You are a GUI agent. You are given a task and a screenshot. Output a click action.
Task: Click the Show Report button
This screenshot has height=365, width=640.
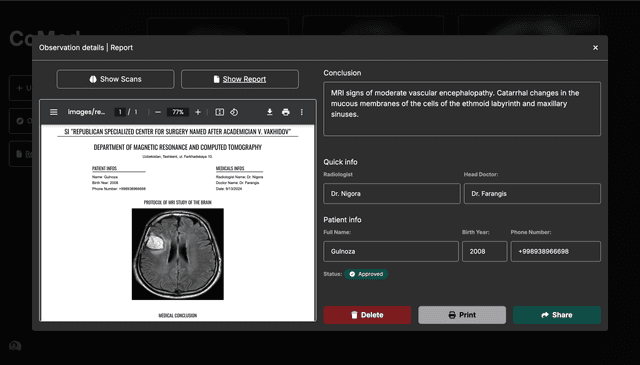(240, 79)
